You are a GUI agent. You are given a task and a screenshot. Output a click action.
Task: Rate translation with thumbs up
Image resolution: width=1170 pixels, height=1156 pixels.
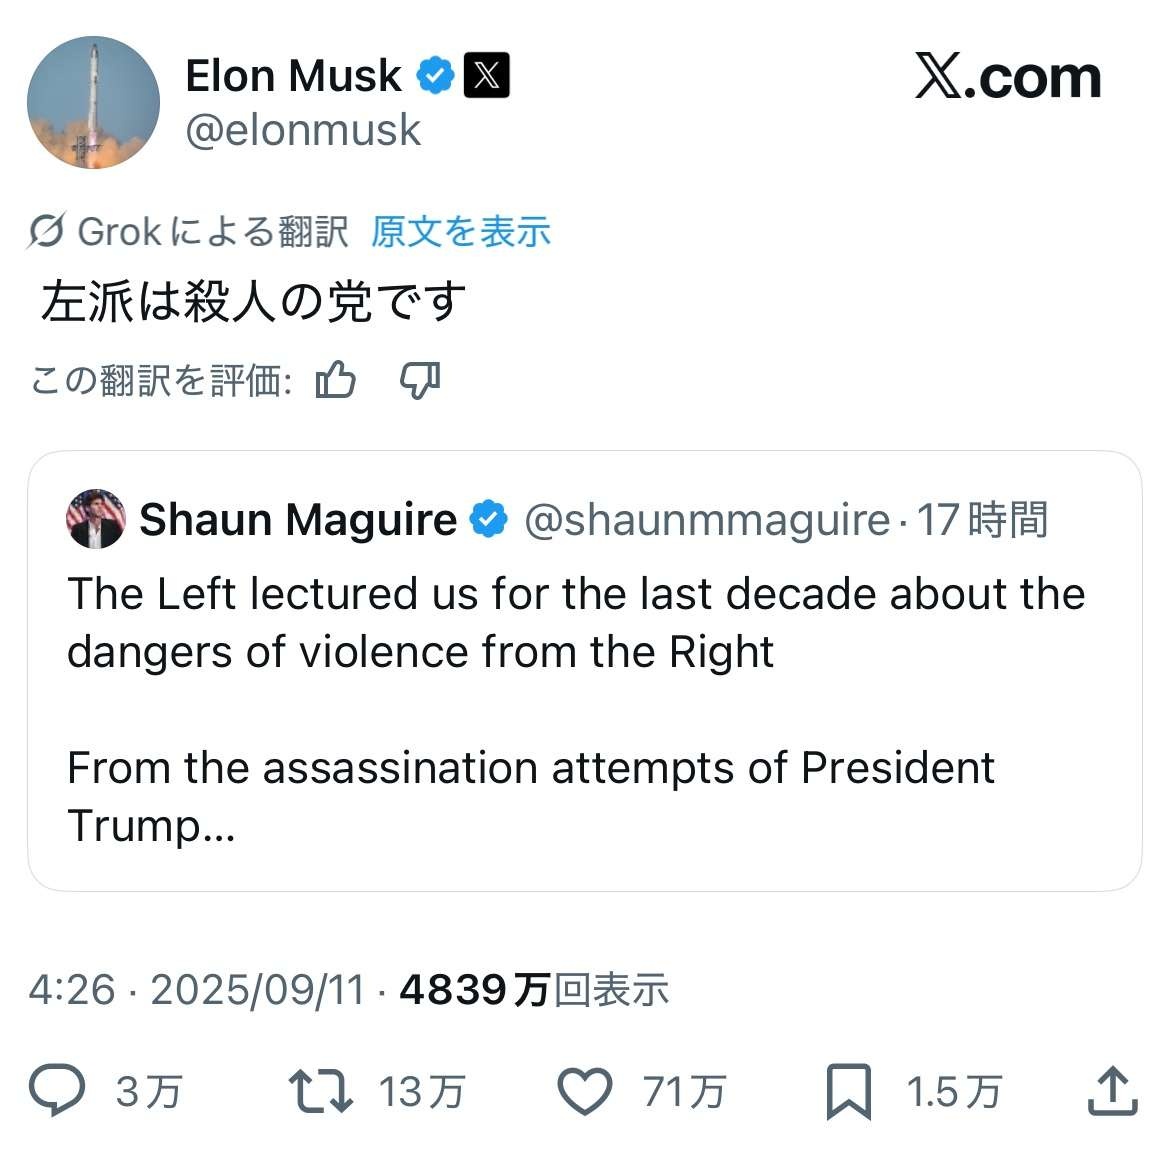[x=336, y=380]
